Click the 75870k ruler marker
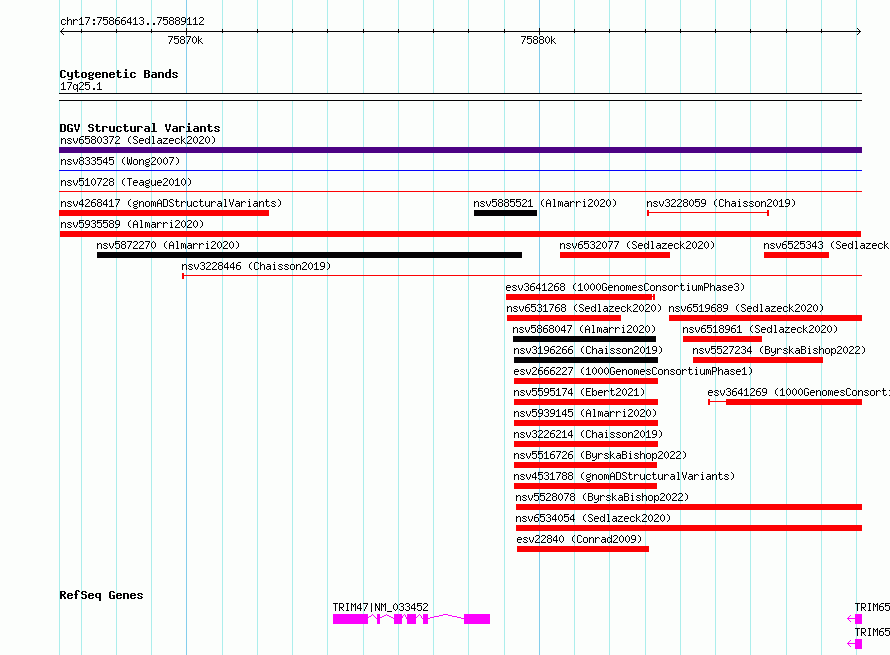Screen dimensions: 890x655 [x=185, y=40]
